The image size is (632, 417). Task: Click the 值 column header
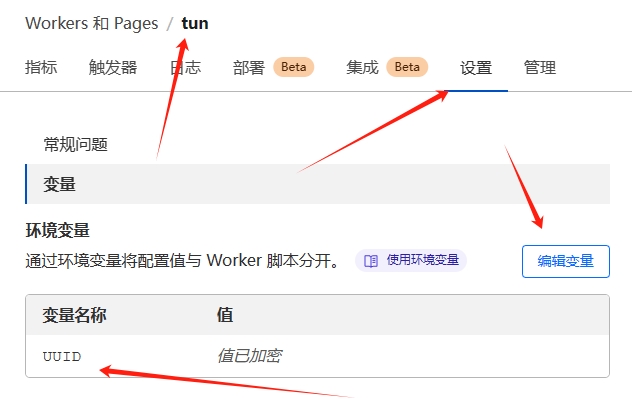(x=225, y=315)
